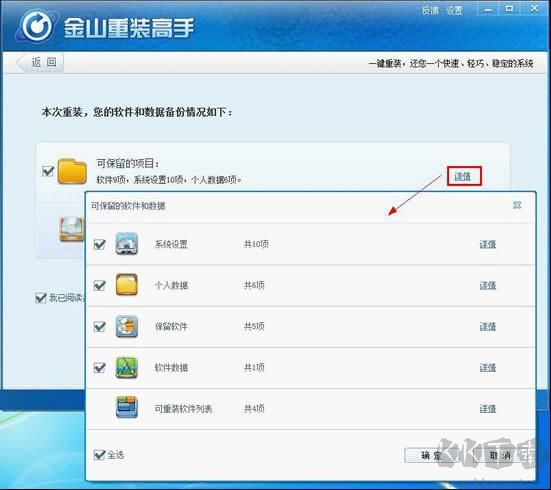Click the 软件数据 icon

coord(127,367)
